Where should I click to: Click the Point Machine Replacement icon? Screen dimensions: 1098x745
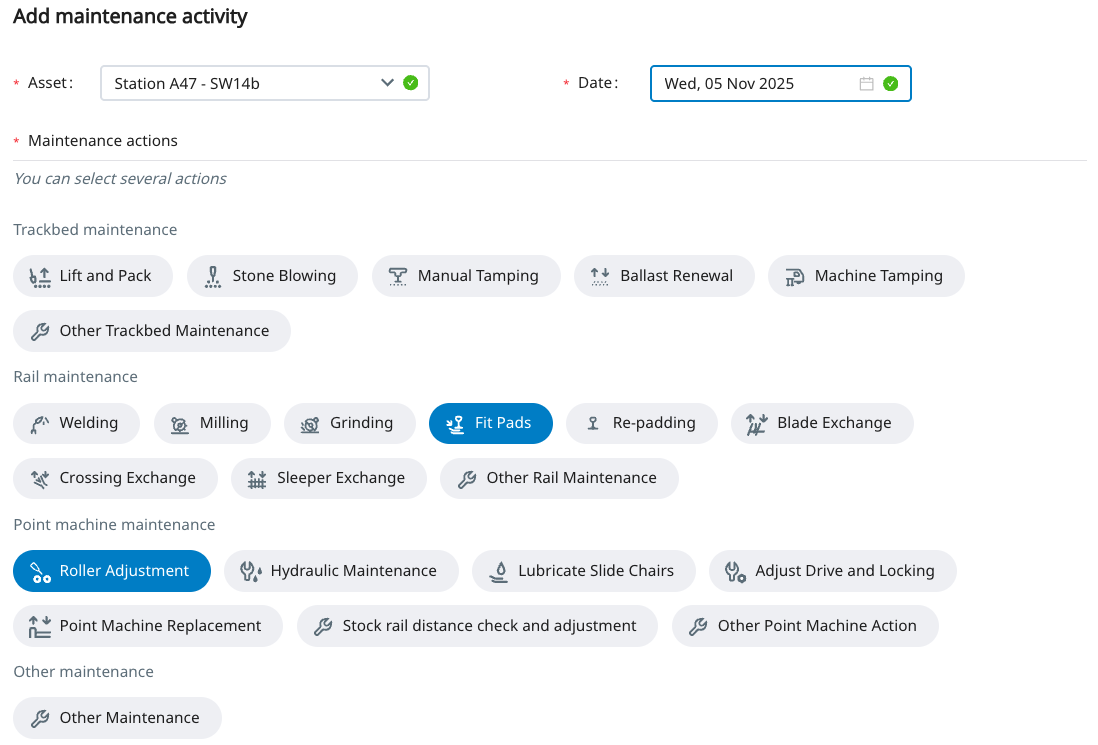pyautogui.click(x=40, y=626)
